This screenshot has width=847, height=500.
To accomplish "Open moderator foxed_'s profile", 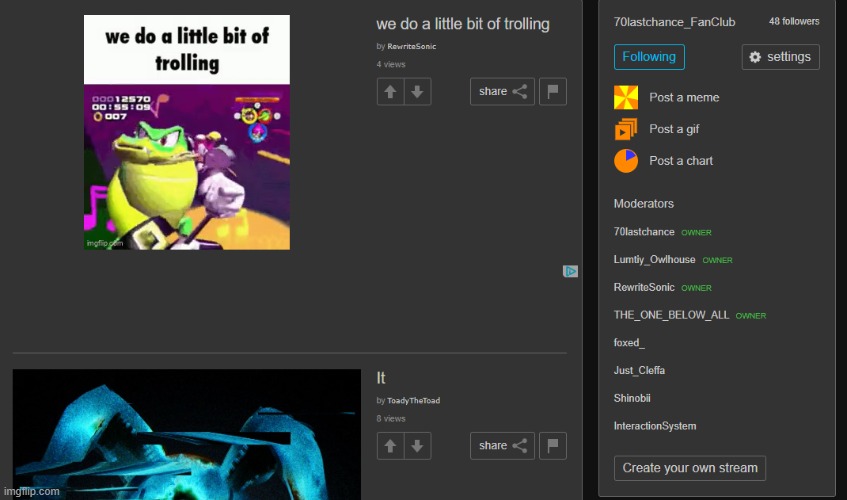I will (x=629, y=343).
